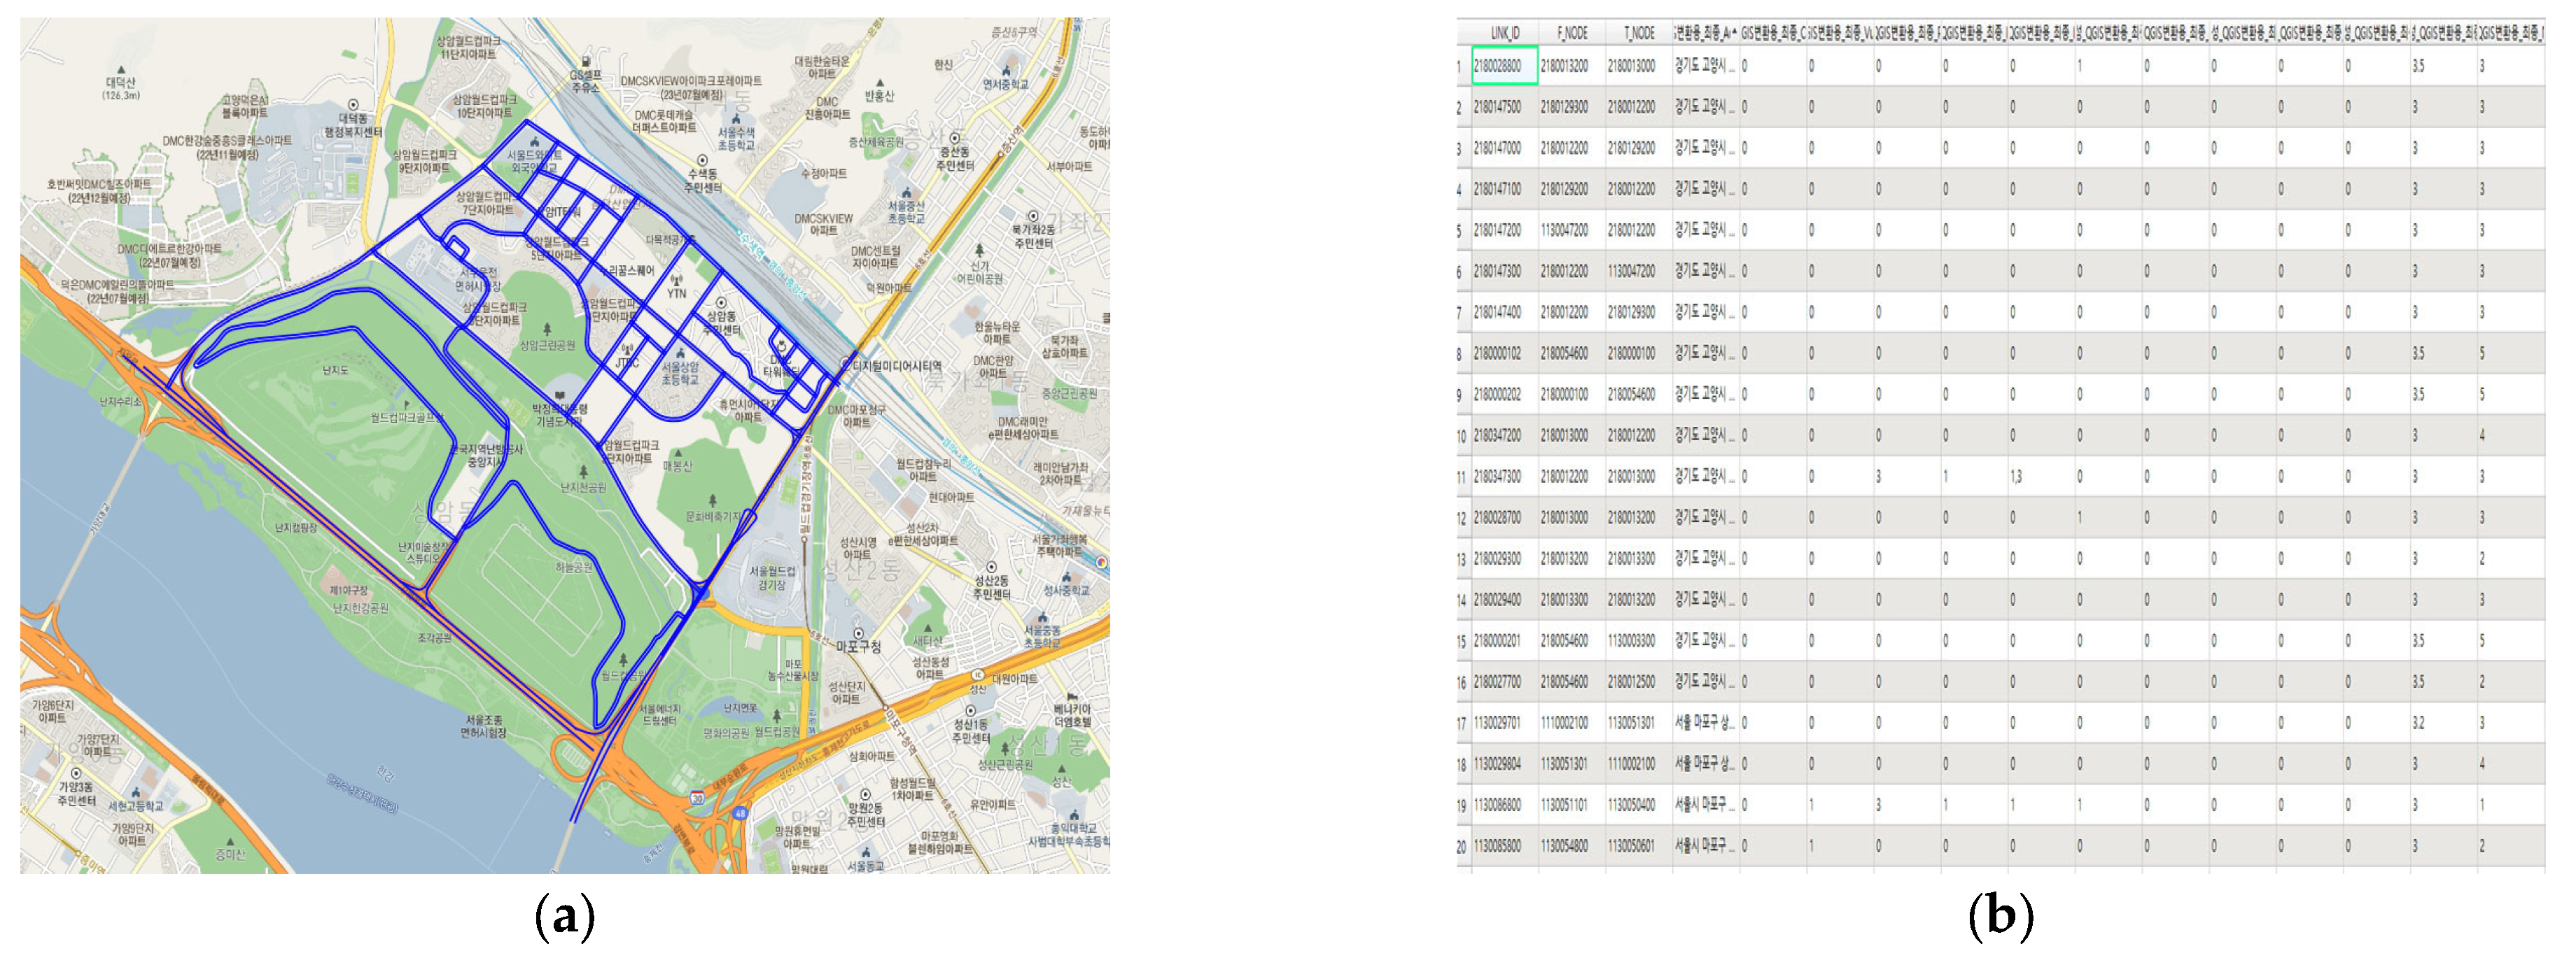Click the 서울 마포구 cell in row 17
Screen dimensions: 2576x958
tap(1704, 723)
